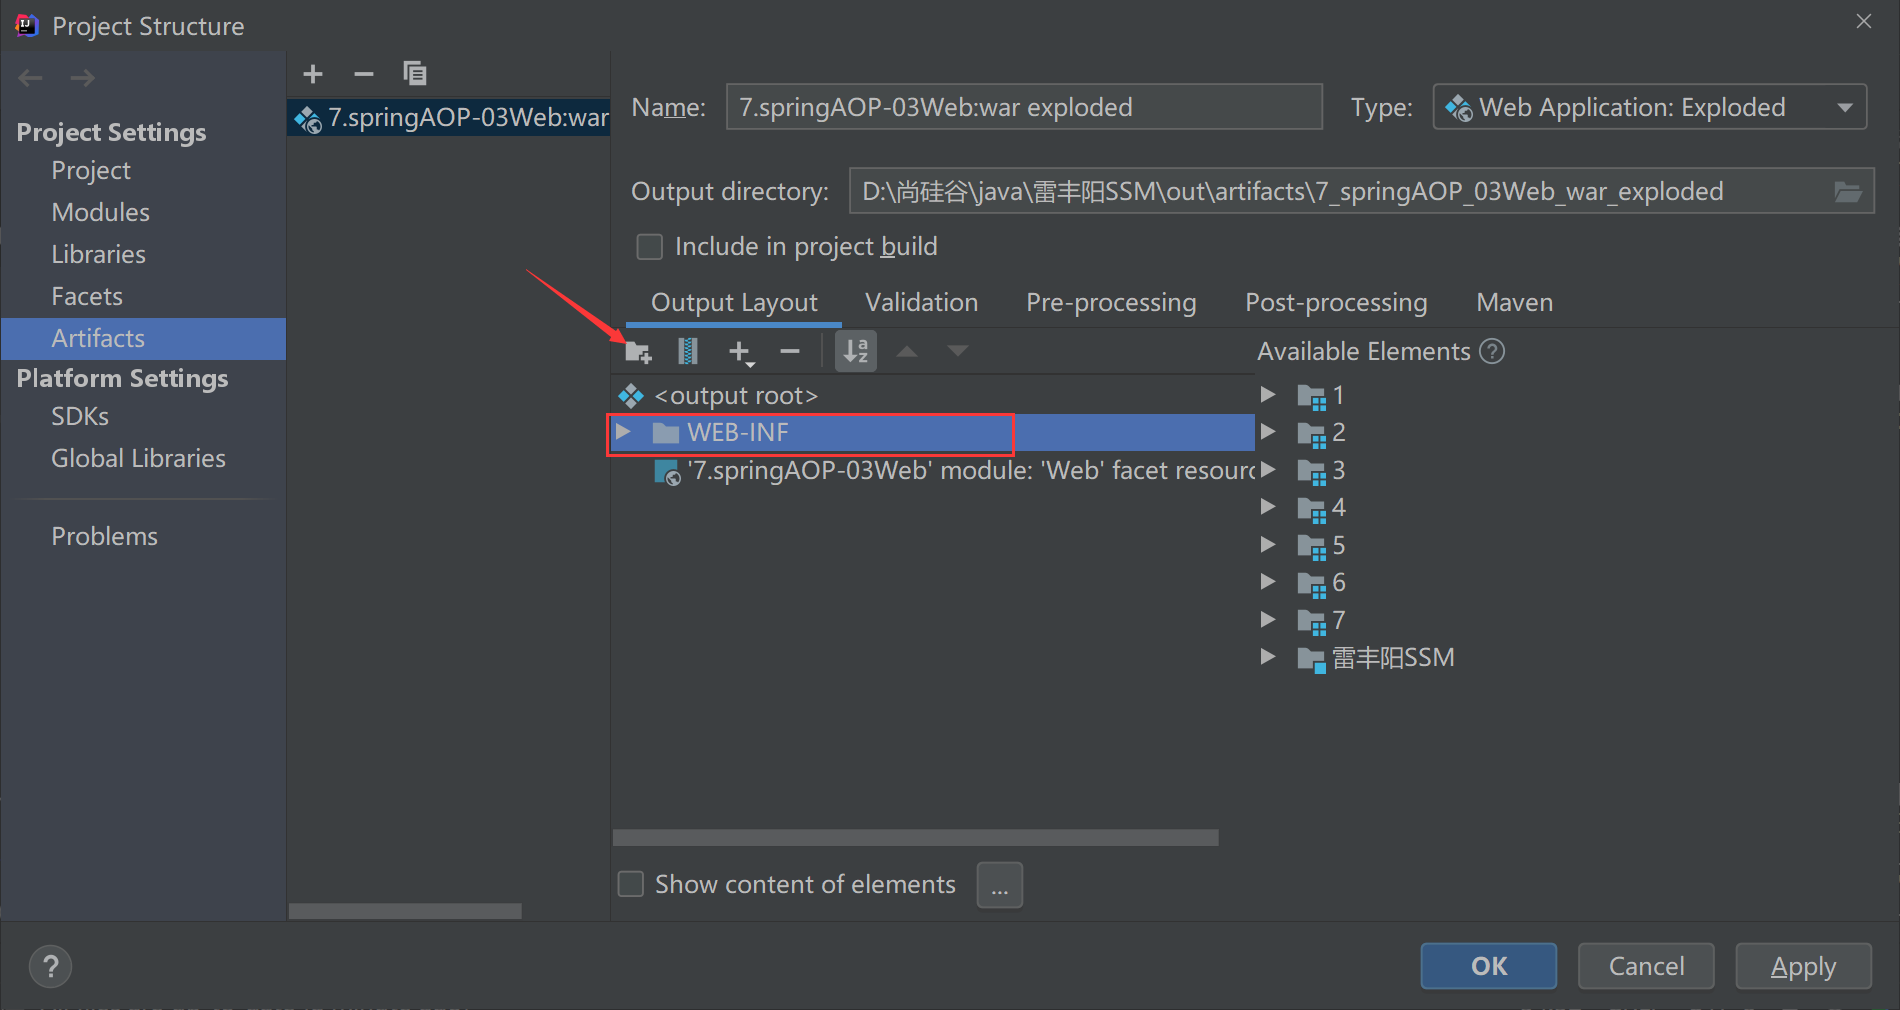Image resolution: width=1900 pixels, height=1010 pixels.
Task: Click the 'create directory' icon in Output Layout toolbar
Action: pyautogui.click(x=638, y=351)
